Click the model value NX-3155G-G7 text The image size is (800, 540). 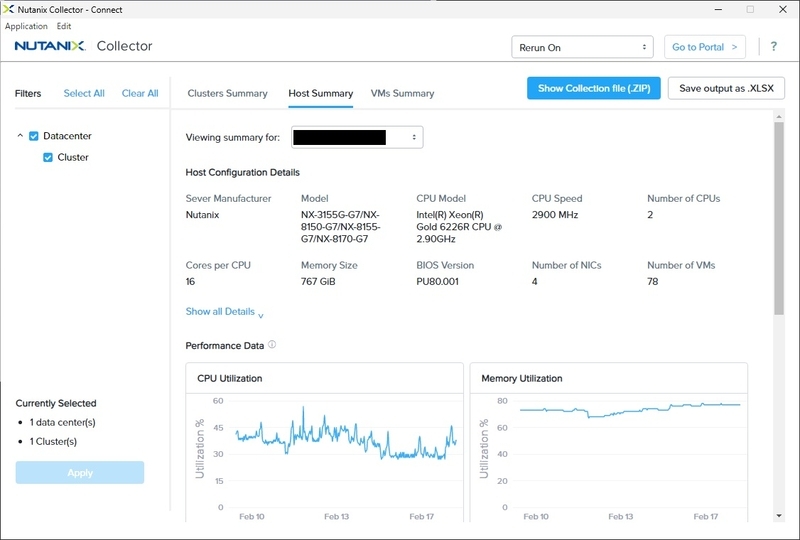pyautogui.click(x=341, y=227)
